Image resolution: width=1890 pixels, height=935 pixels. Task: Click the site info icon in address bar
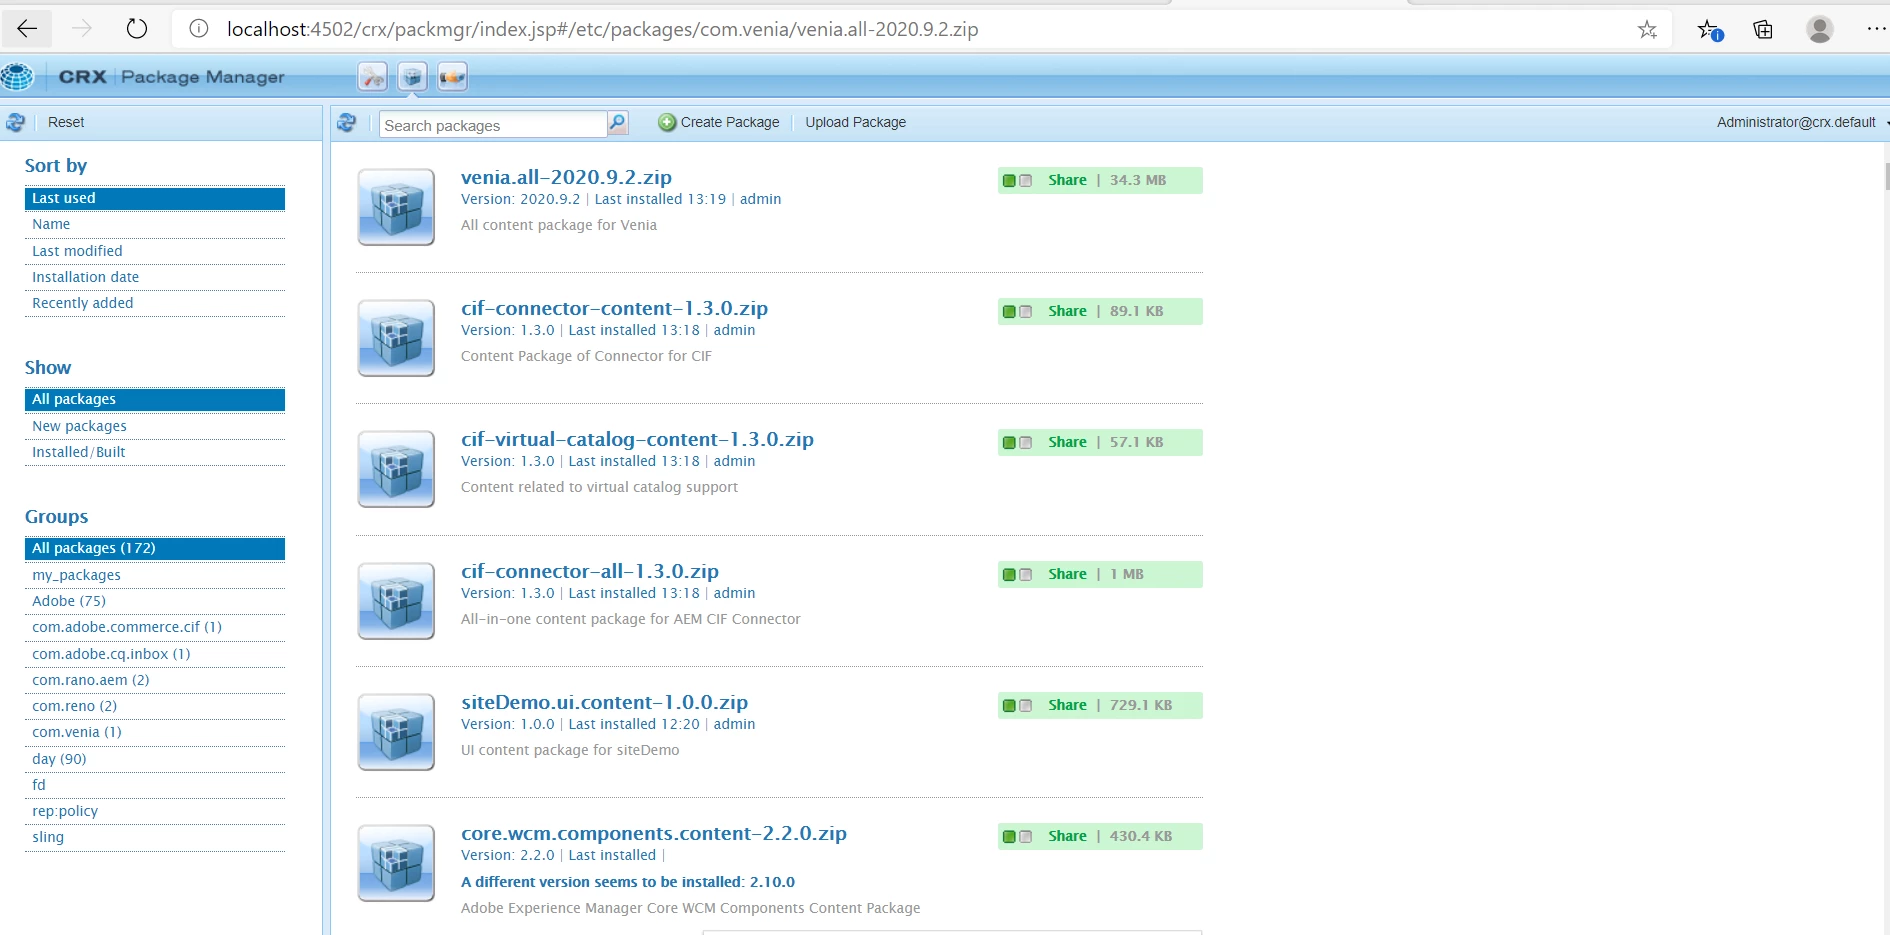pos(199,29)
